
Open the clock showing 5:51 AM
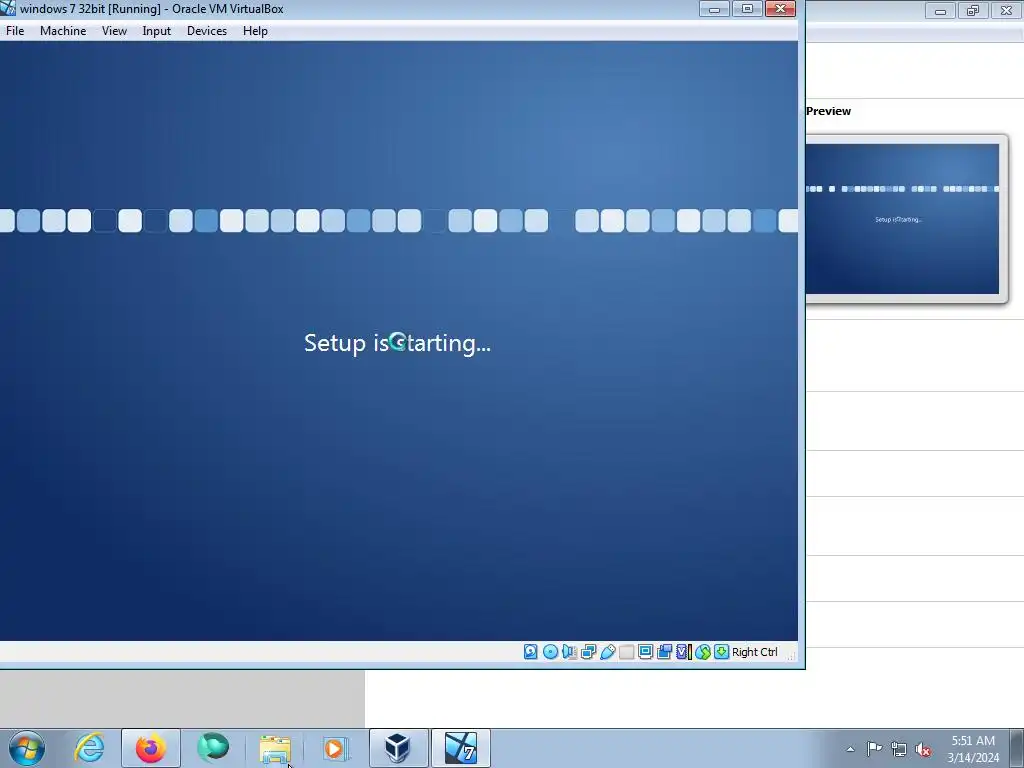coord(973,749)
